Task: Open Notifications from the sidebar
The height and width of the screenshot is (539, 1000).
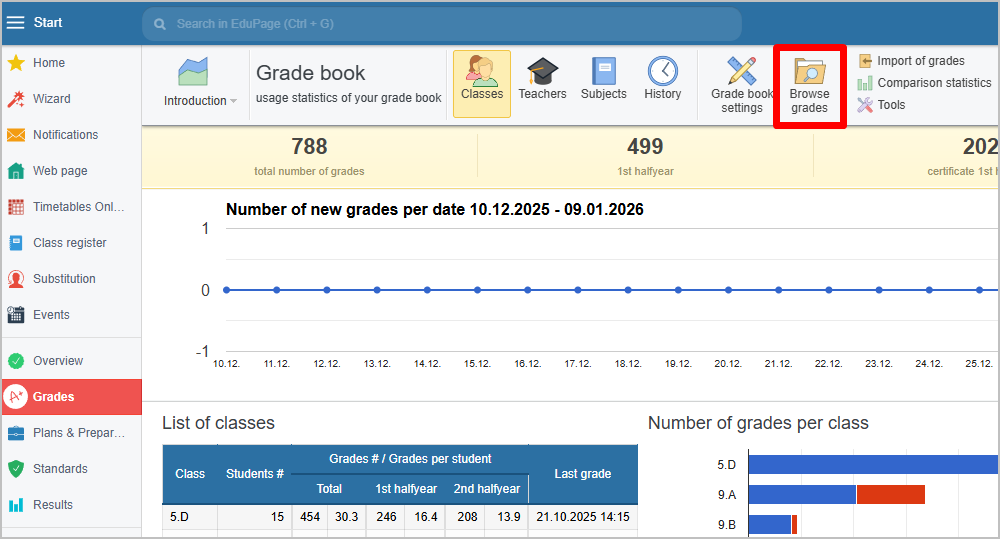Action: tap(65, 135)
